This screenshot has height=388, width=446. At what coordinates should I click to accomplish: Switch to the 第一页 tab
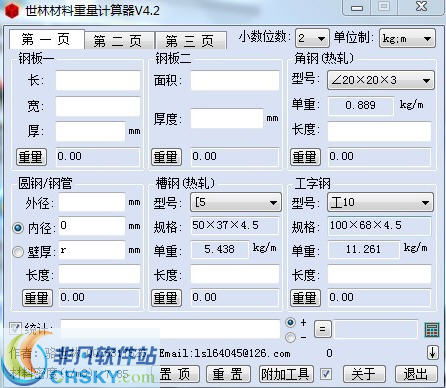point(46,40)
